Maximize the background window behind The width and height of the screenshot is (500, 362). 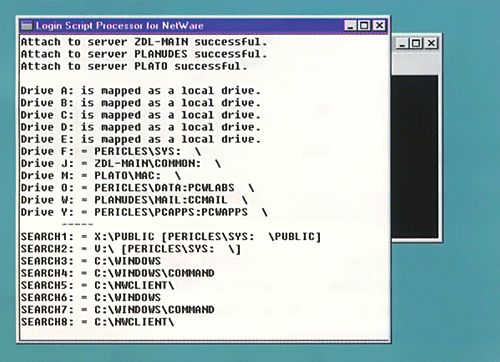click(416, 43)
